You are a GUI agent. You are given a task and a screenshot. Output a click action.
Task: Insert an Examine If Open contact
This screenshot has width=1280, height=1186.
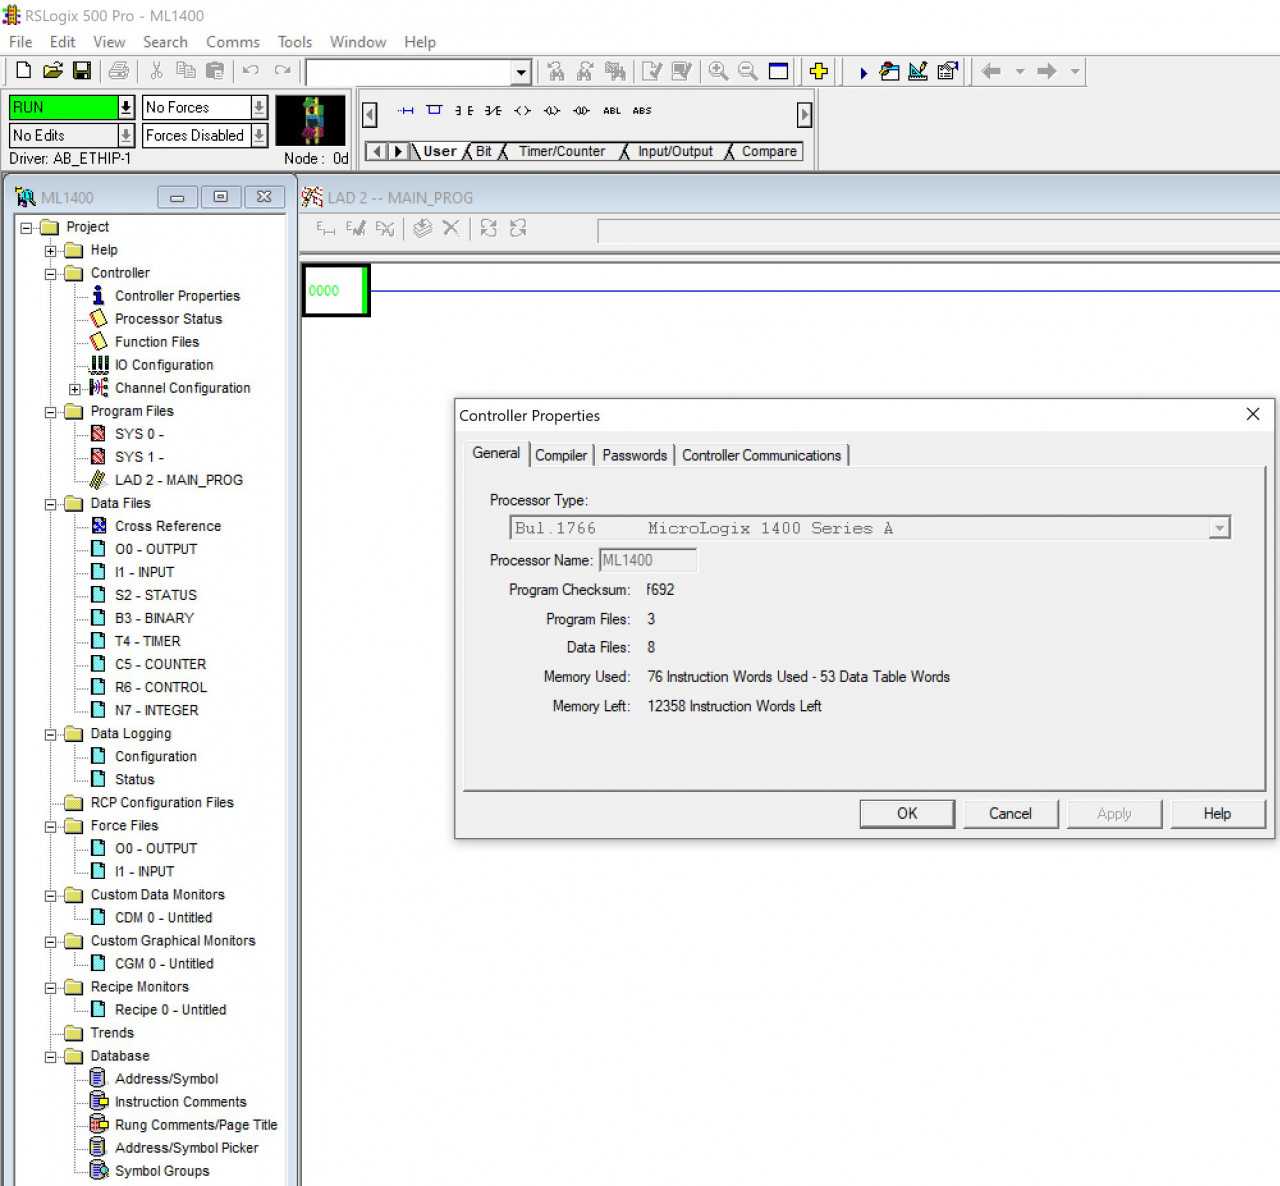coord(493,111)
